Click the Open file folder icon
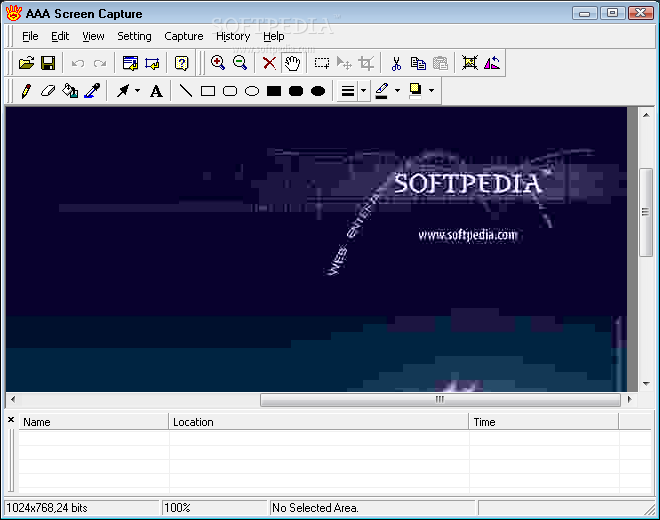Screen dimensions: 660x520 (27, 63)
